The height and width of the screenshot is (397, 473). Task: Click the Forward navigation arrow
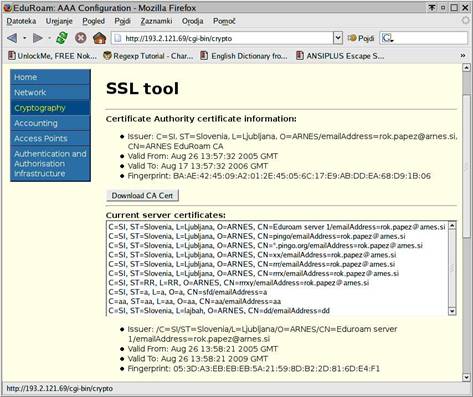(x=38, y=38)
